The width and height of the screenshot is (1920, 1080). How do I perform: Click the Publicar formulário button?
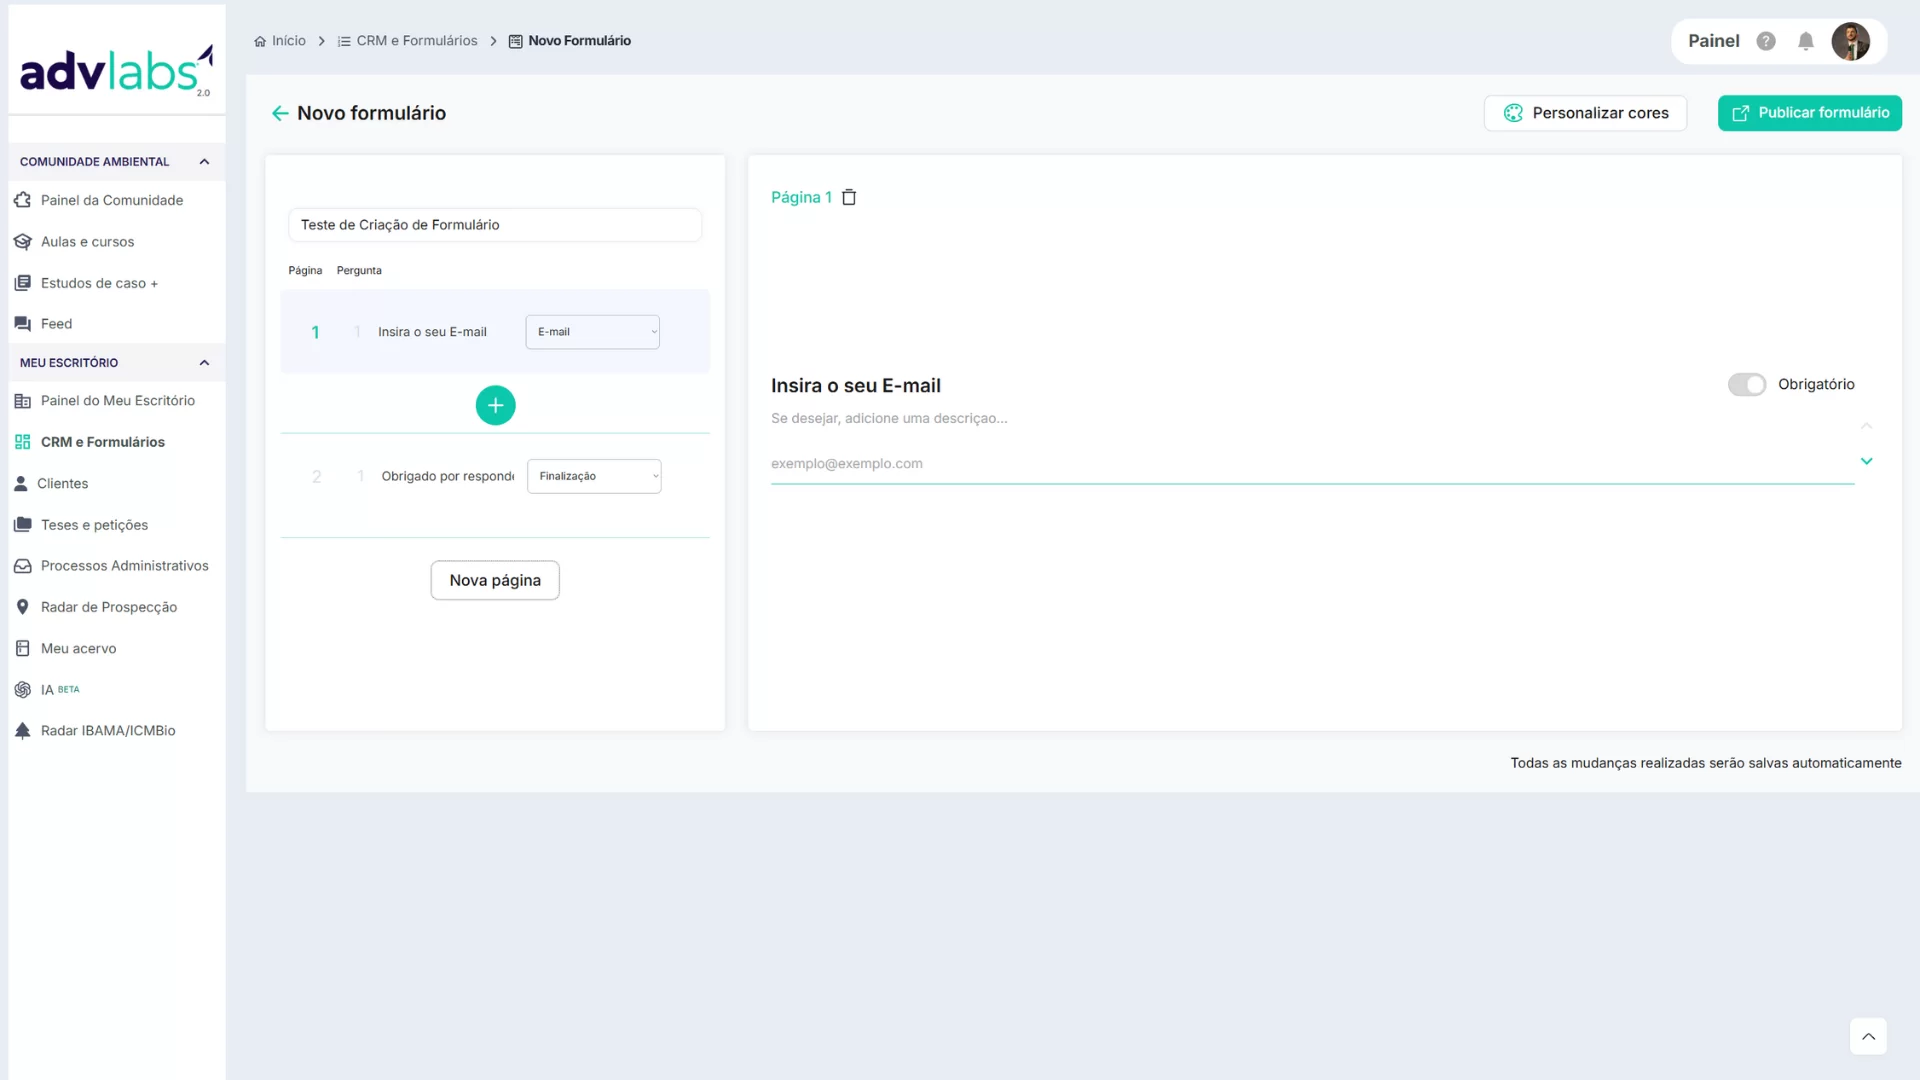click(1809, 113)
